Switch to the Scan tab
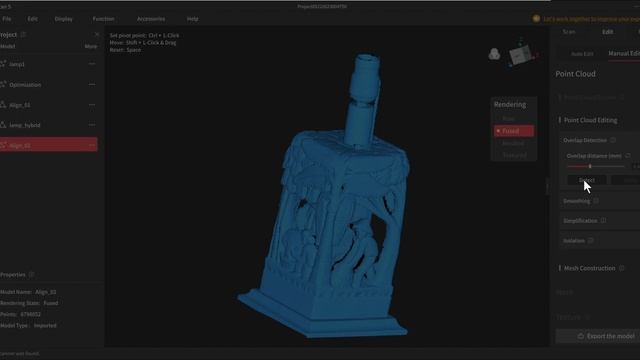This screenshot has height=360, width=640. tap(569, 32)
